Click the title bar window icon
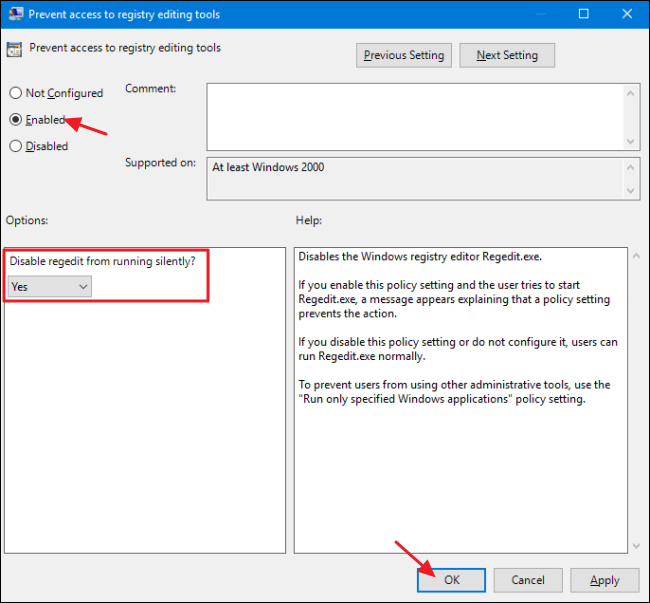This screenshot has height=603, width=650. click(16, 14)
